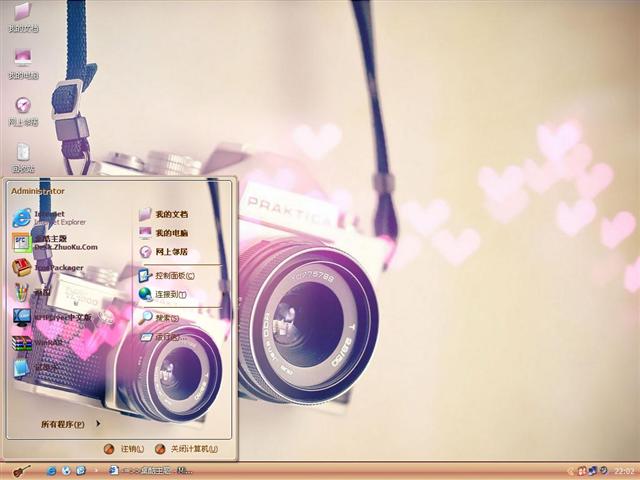Select the My Computer desktop icon
Viewport: 640px width, 480px height.
(23, 62)
